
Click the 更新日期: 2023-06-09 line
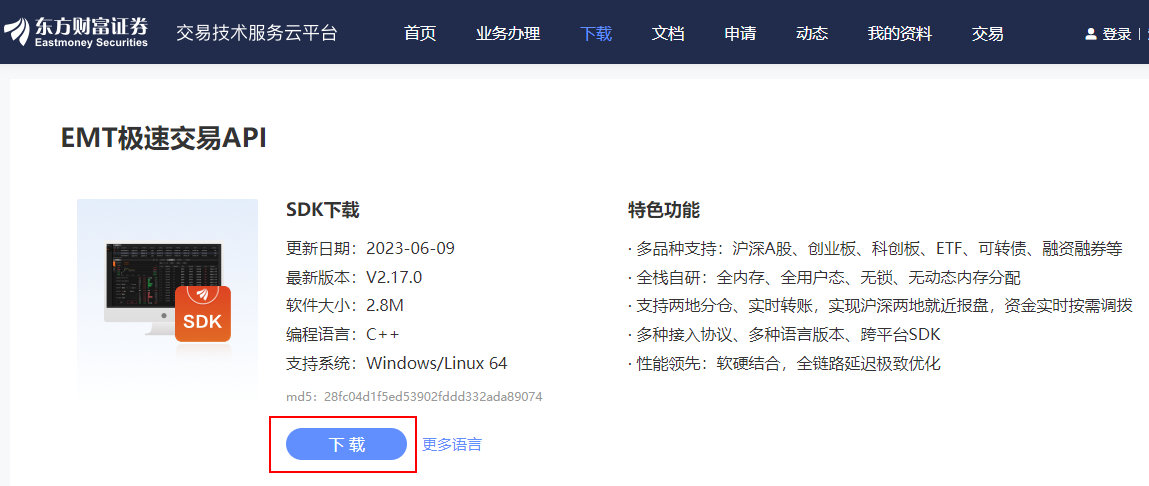(x=371, y=248)
